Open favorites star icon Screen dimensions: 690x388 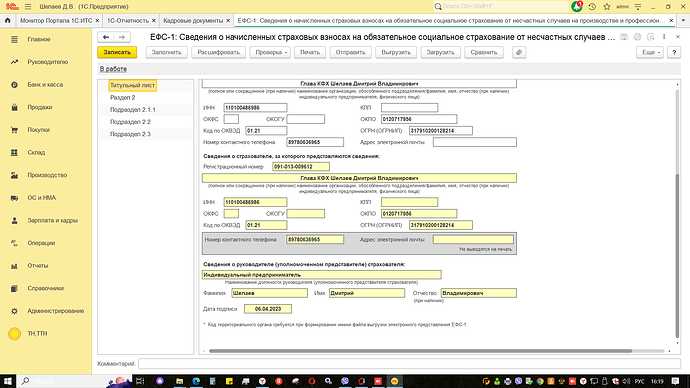pyautogui.click(x=607, y=7)
